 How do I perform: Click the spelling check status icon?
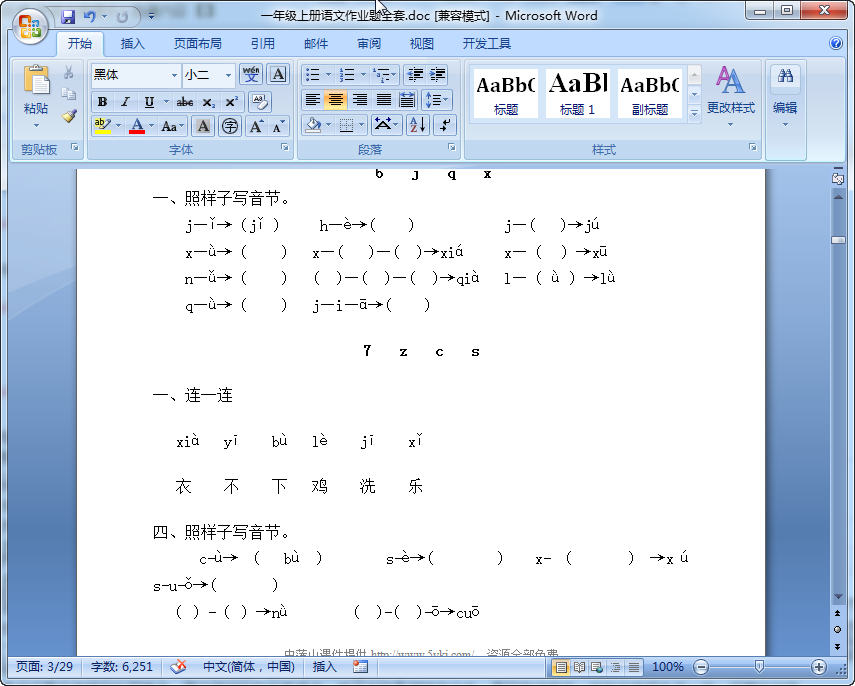tap(178, 666)
